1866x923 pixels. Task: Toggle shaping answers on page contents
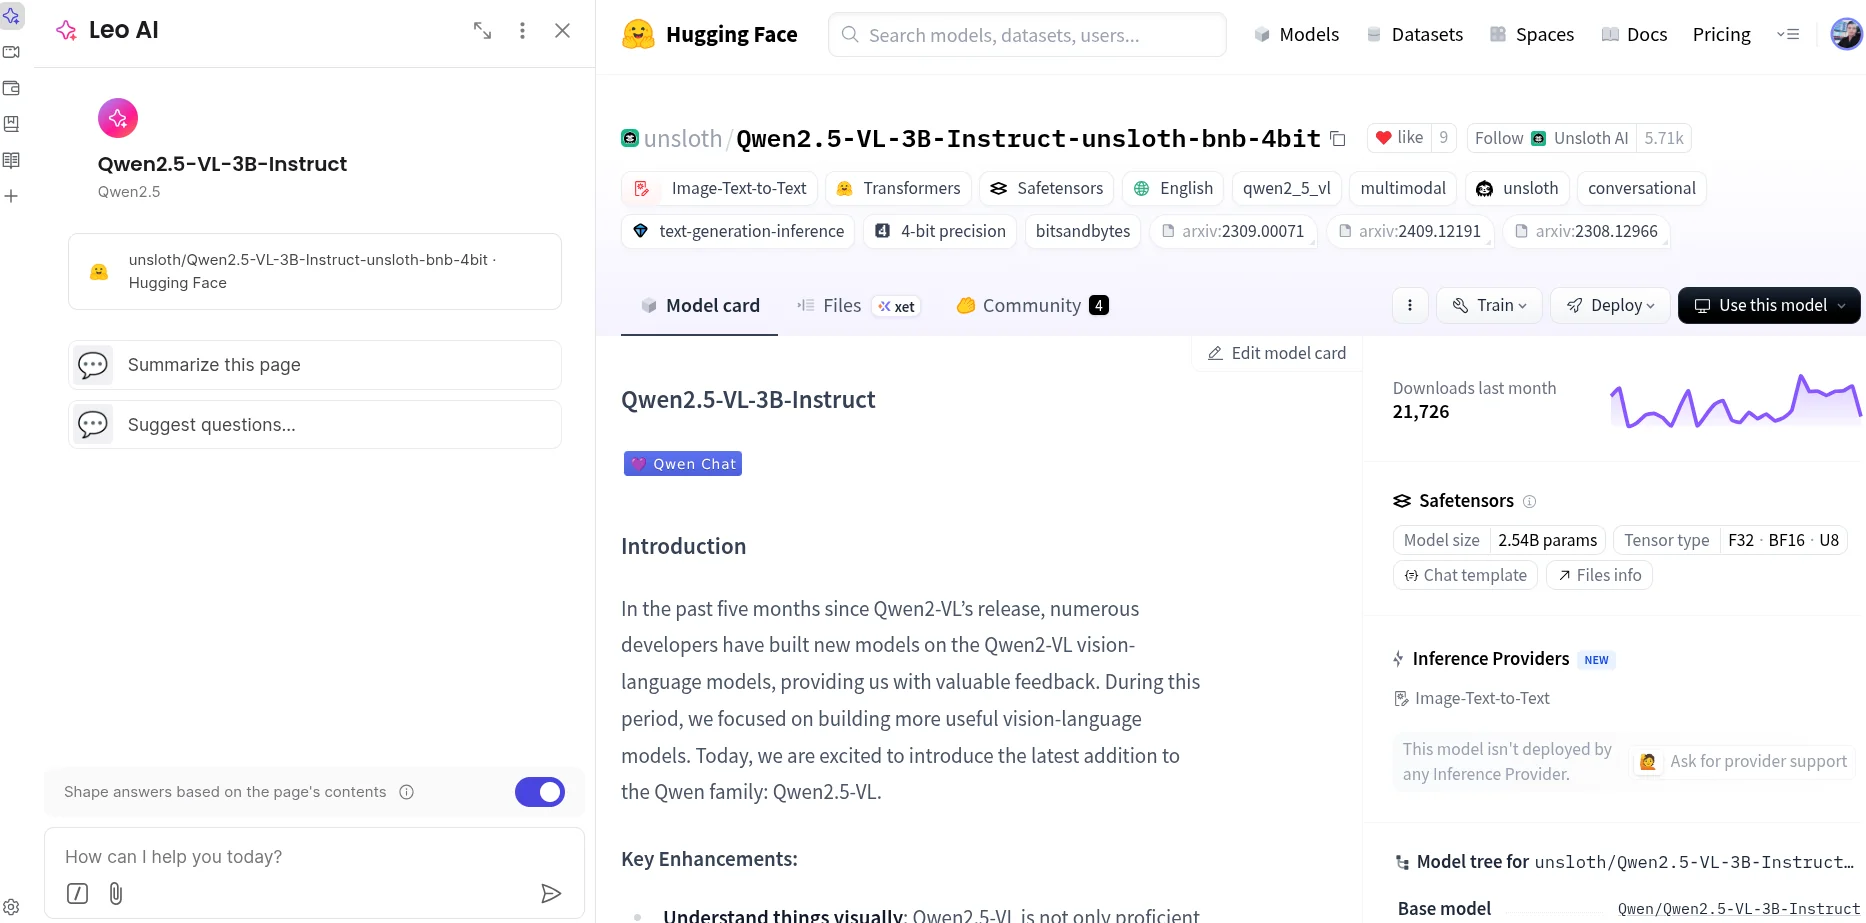coord(540,792)
